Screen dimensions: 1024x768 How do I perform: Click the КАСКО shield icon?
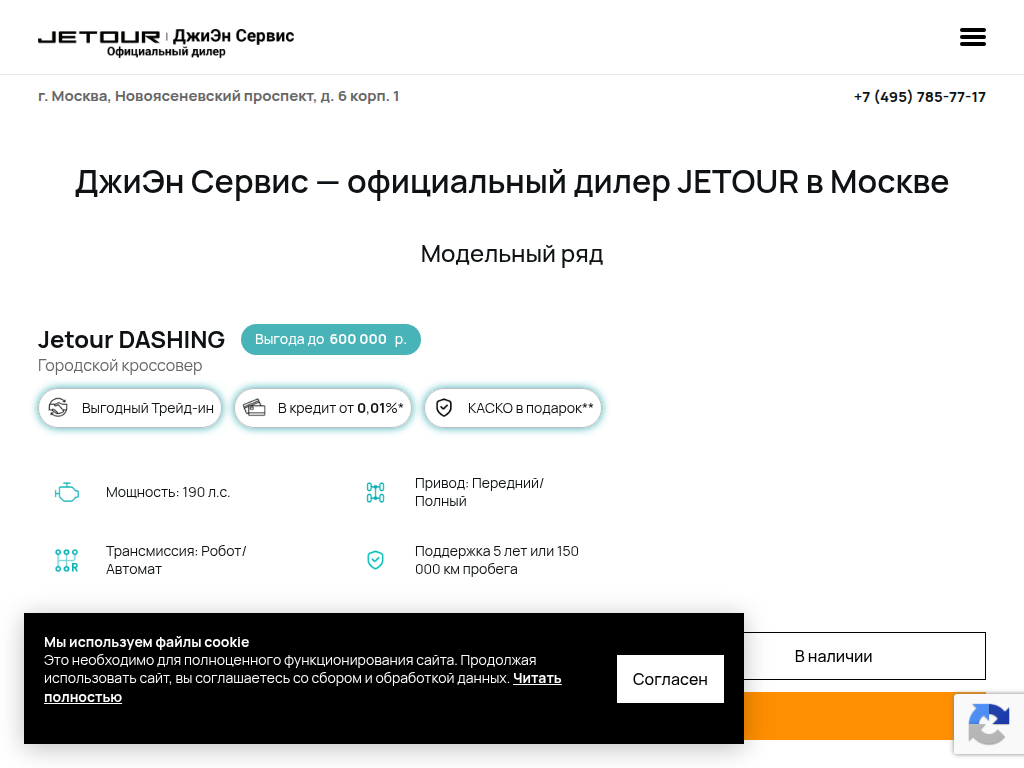tap(444, 408)
